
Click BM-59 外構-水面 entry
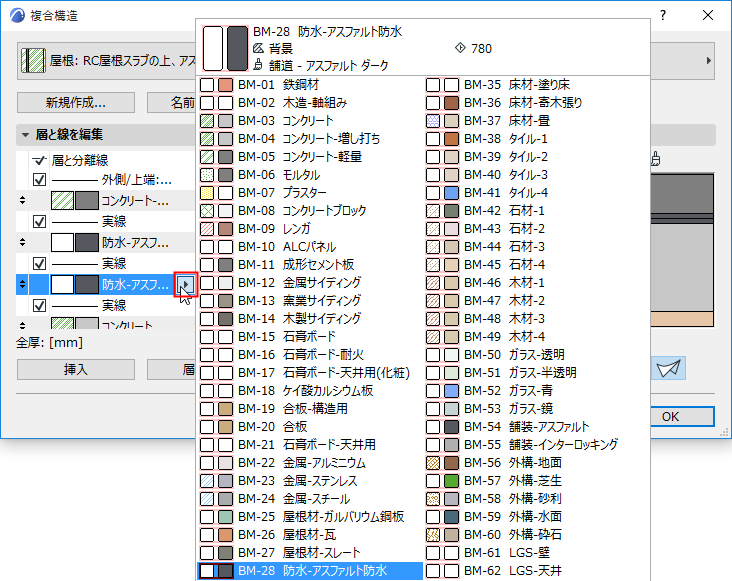[x=536, y=517]
